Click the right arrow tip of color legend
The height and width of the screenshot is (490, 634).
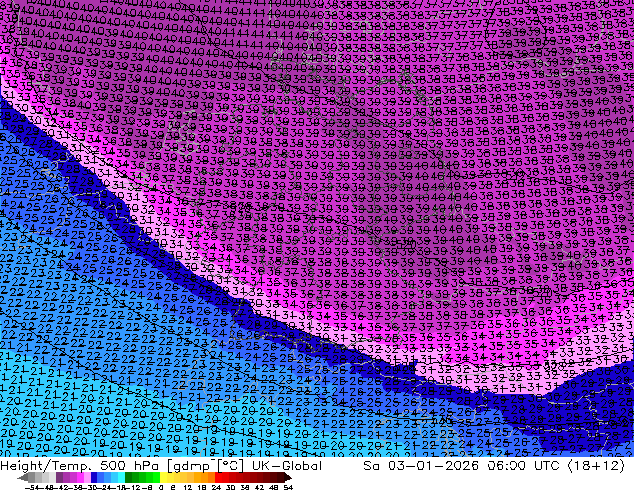[x=290, y=477]
